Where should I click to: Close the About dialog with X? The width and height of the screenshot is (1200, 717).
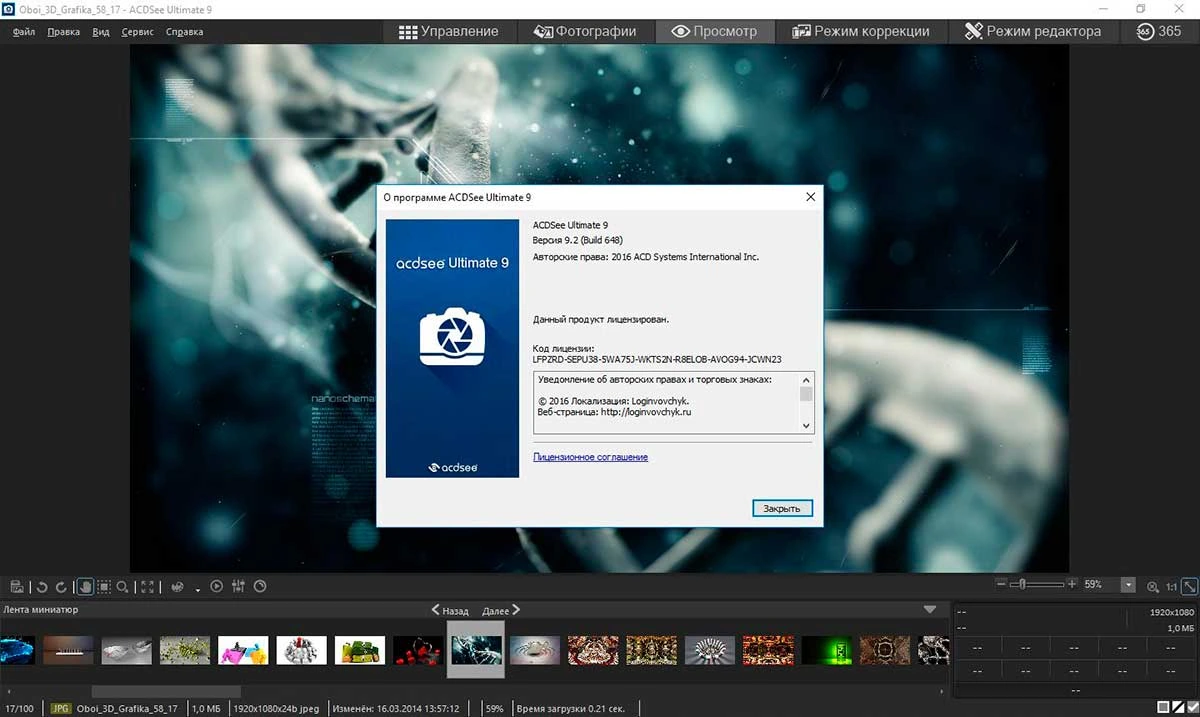pyautogui.click(x=811, y=197)
